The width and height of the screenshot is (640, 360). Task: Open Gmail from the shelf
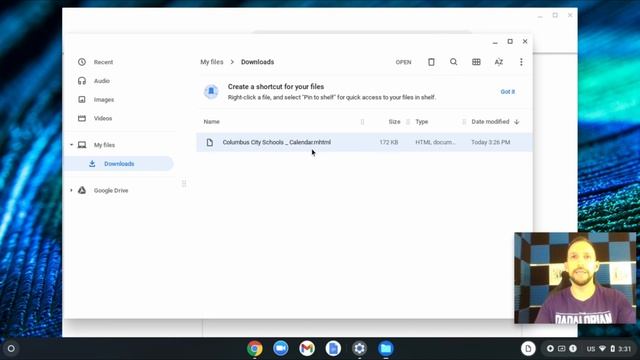(307, 349)
